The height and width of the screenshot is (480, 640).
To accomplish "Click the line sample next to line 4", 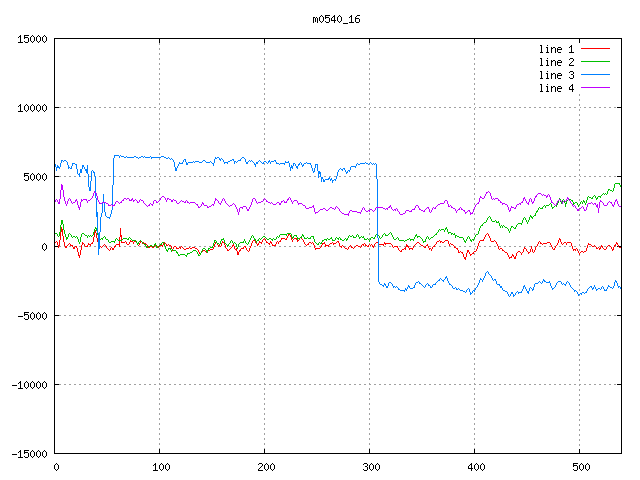I will [595, 88].
